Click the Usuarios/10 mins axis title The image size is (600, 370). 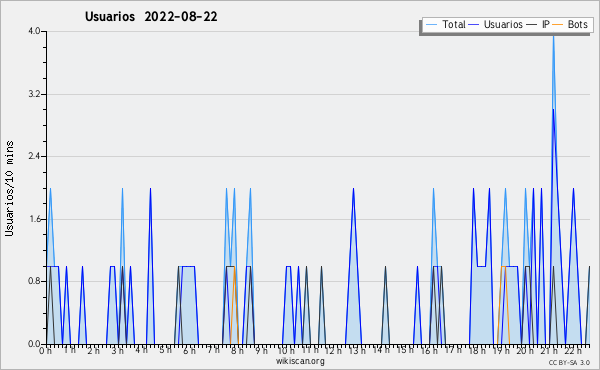pyautogui.click(x=9, y=188)
